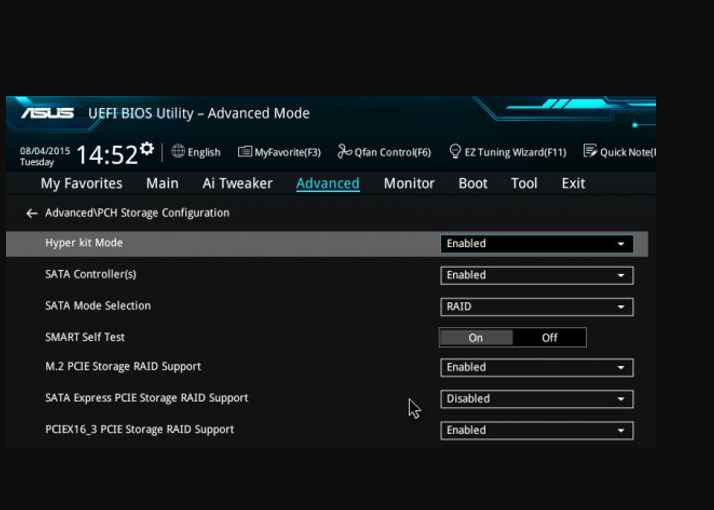The width and height of the screenshot is (714, 510).
Task: Select SATA Express PCIE Storage RAID Support label
Action: pos(147,398)
